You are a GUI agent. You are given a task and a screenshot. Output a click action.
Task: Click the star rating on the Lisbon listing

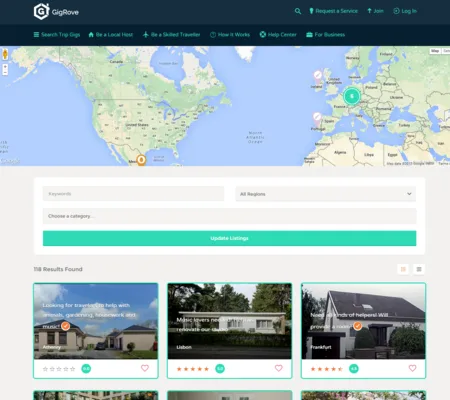coord(193,369)
